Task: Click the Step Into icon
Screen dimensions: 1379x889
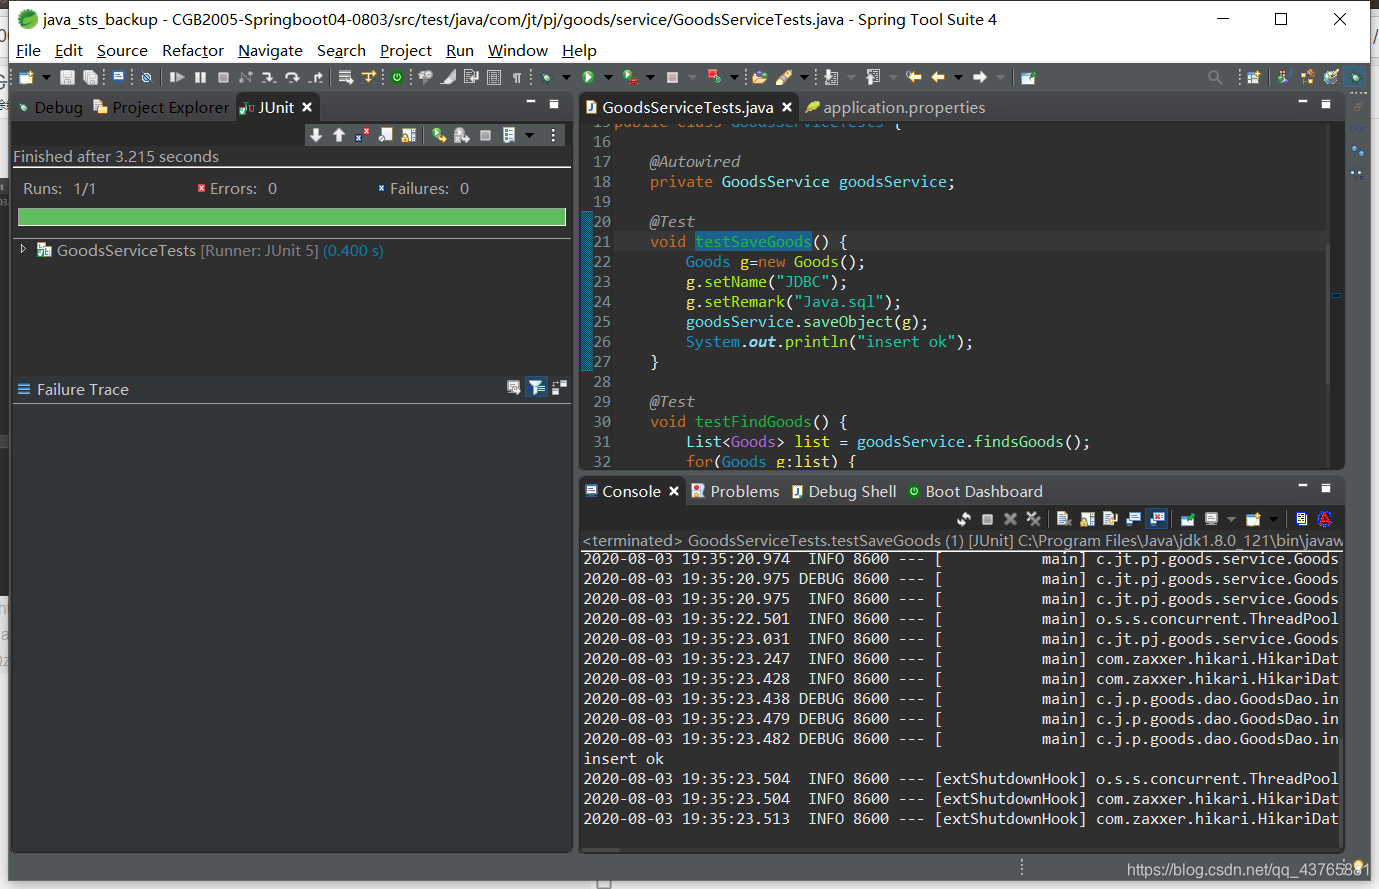Action: (269, 77)
